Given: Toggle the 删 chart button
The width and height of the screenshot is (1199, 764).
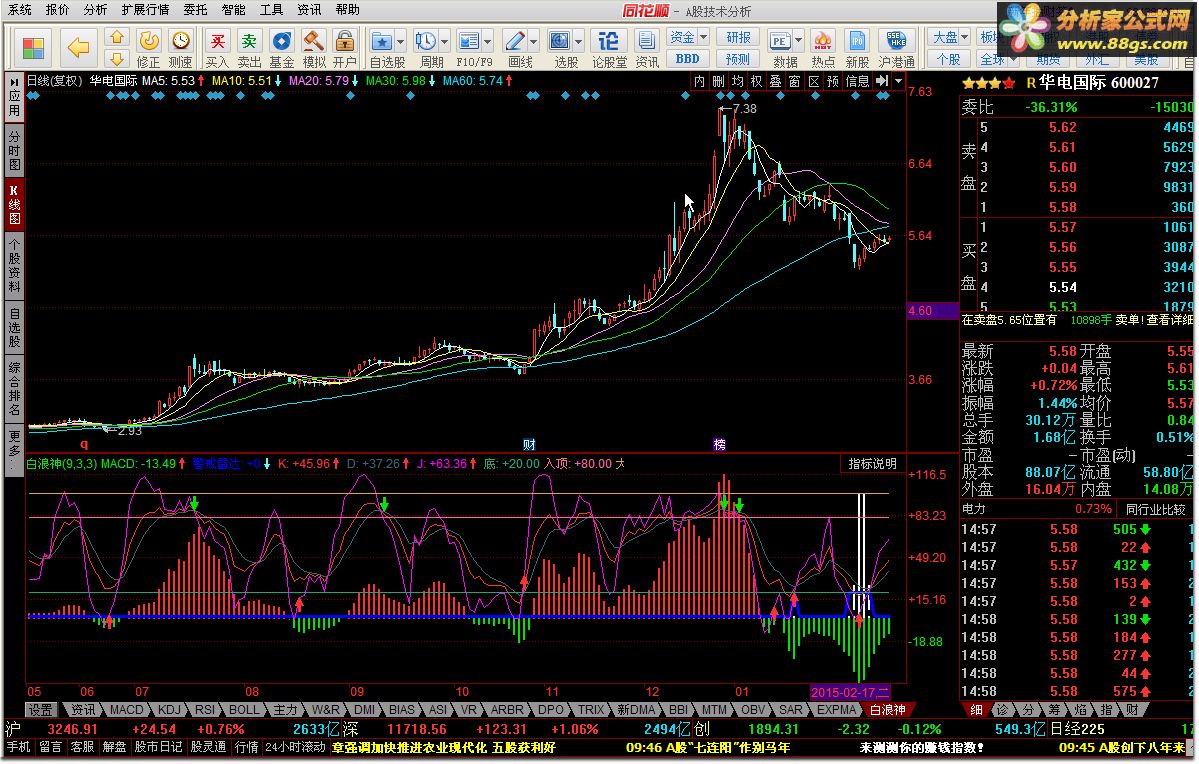Looking at the screenshot, I should coord(718,81).
